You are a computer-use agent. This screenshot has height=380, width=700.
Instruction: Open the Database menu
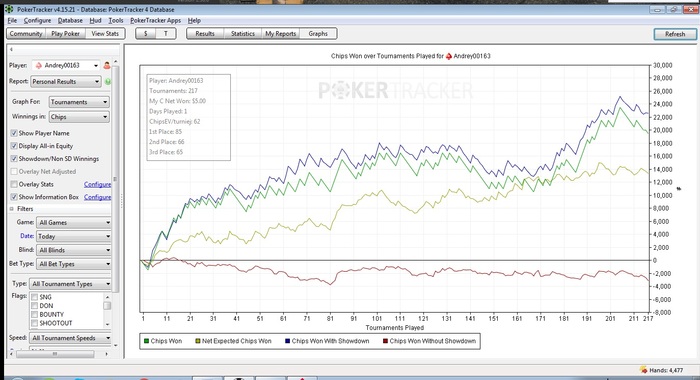[70, 21]
